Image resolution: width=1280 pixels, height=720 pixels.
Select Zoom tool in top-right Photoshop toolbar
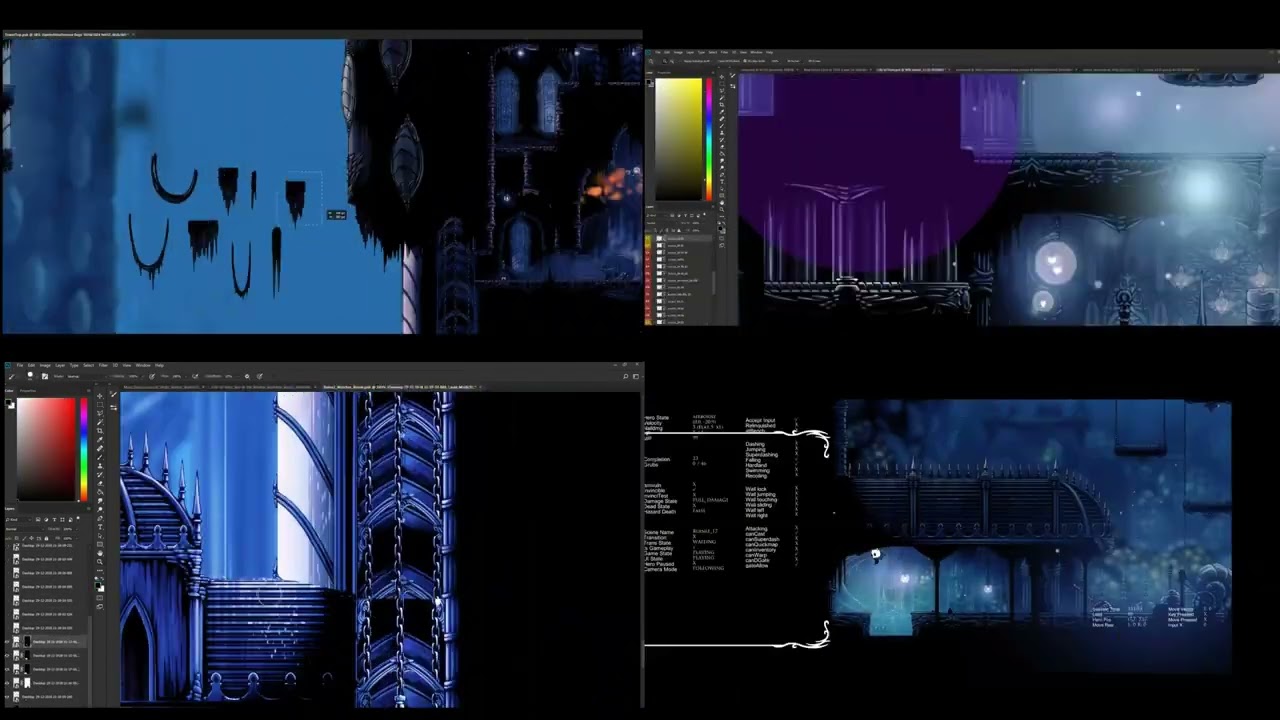click(722, 209)
